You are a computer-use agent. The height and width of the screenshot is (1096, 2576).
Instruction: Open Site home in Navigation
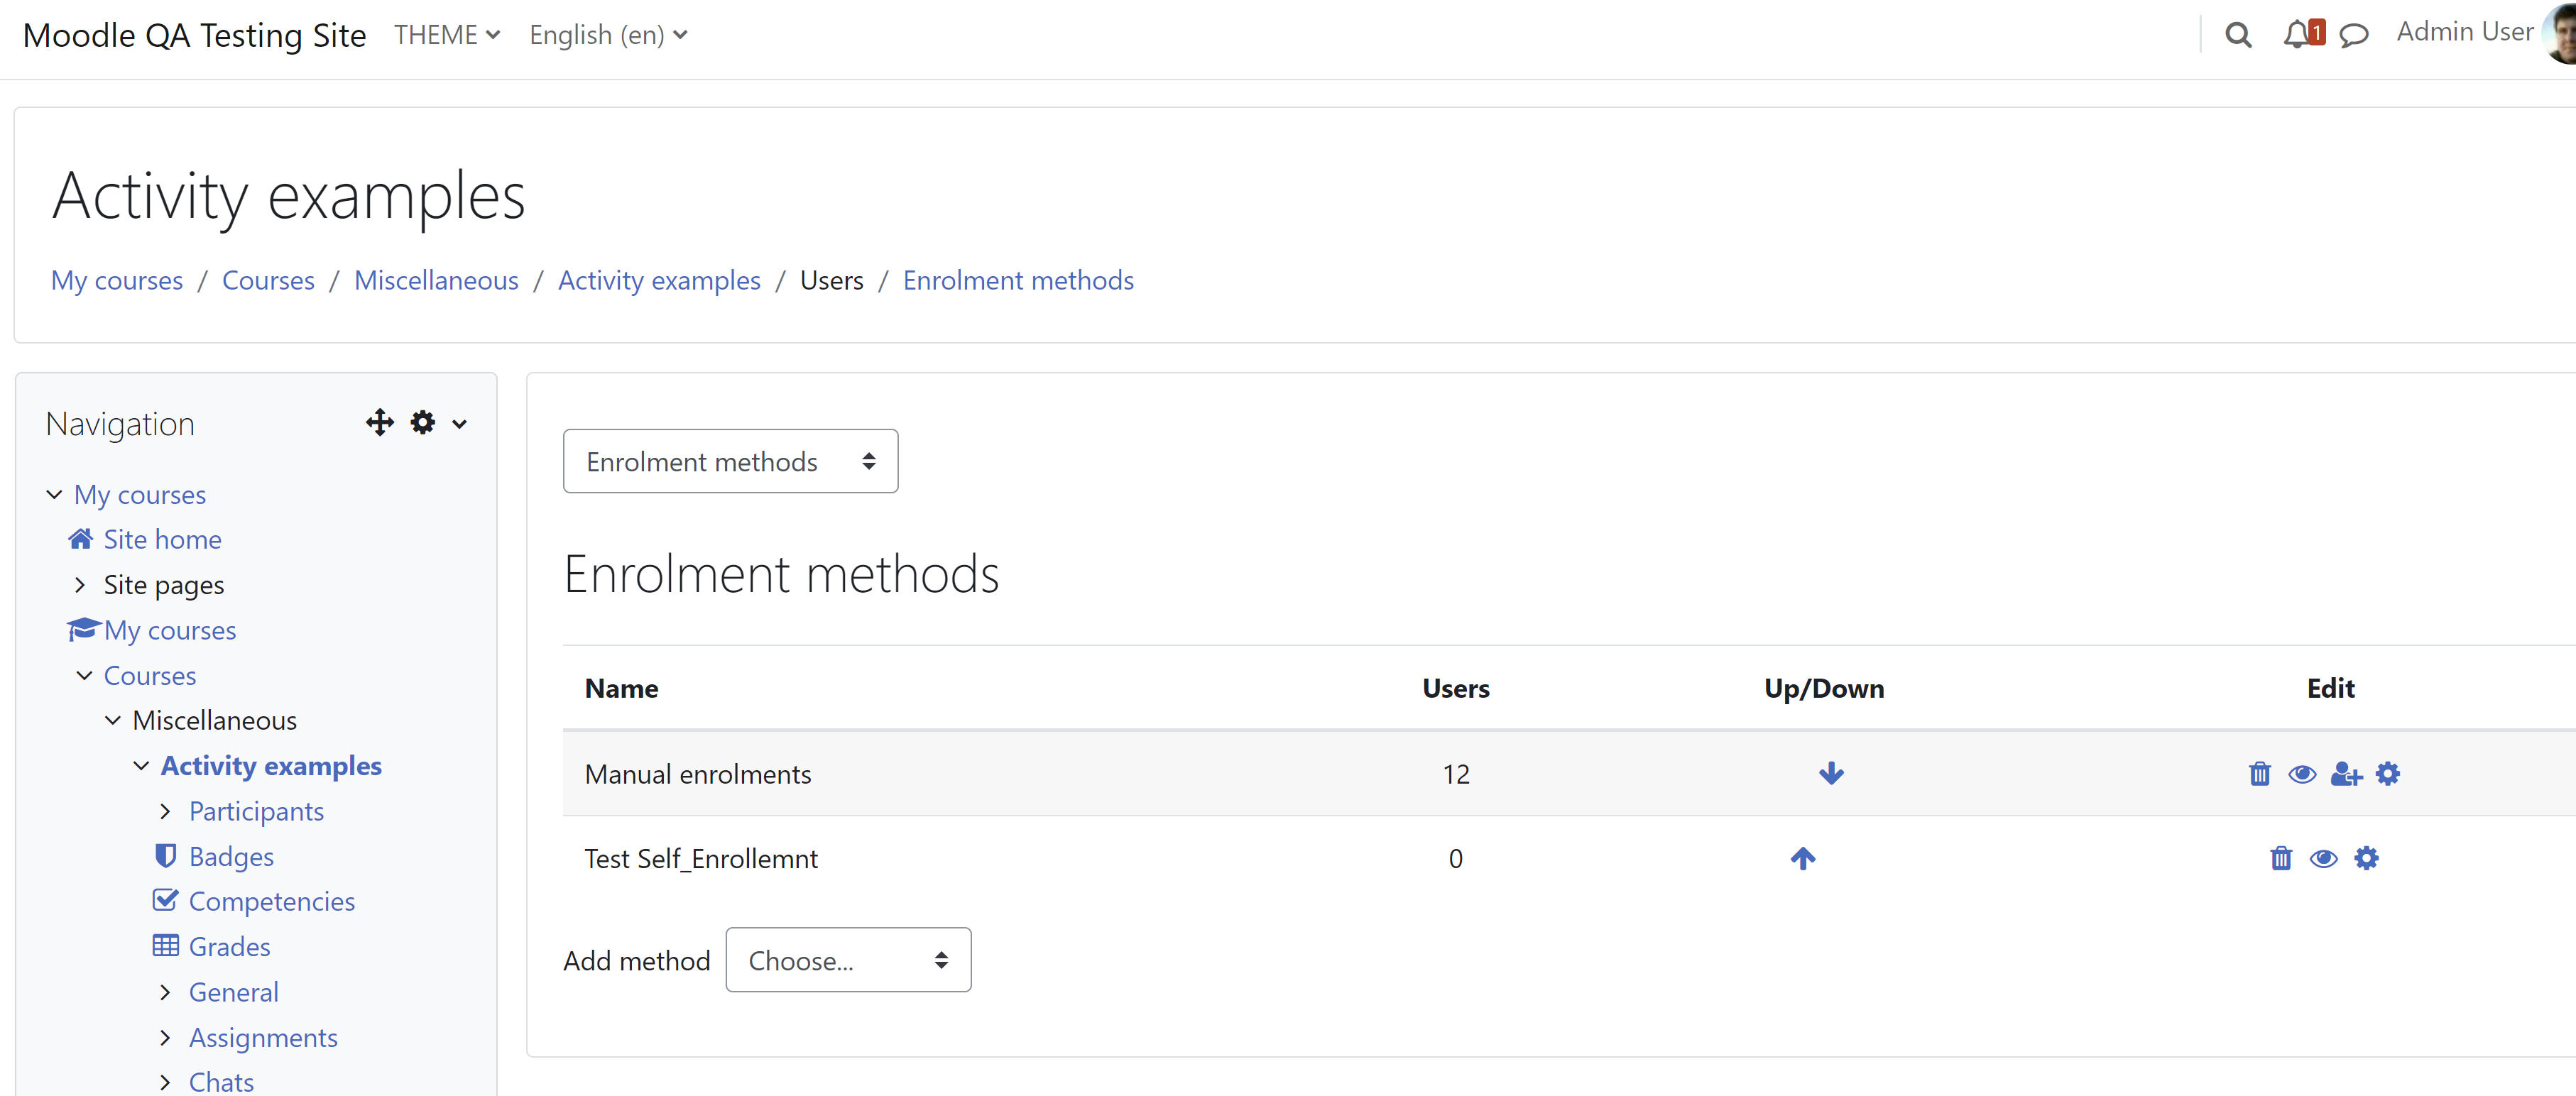(x=163, y=539)
